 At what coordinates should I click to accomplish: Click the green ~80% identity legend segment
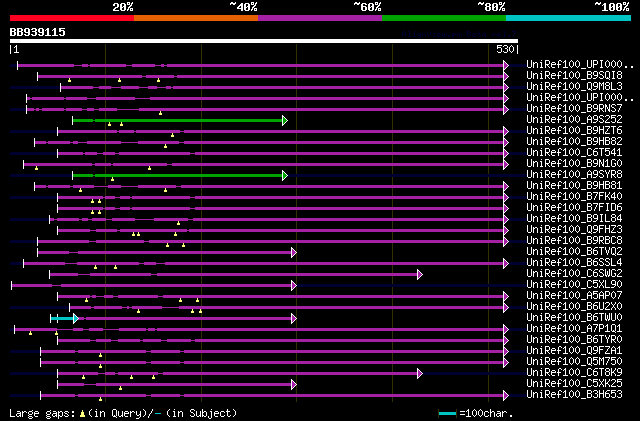point(444,18)
